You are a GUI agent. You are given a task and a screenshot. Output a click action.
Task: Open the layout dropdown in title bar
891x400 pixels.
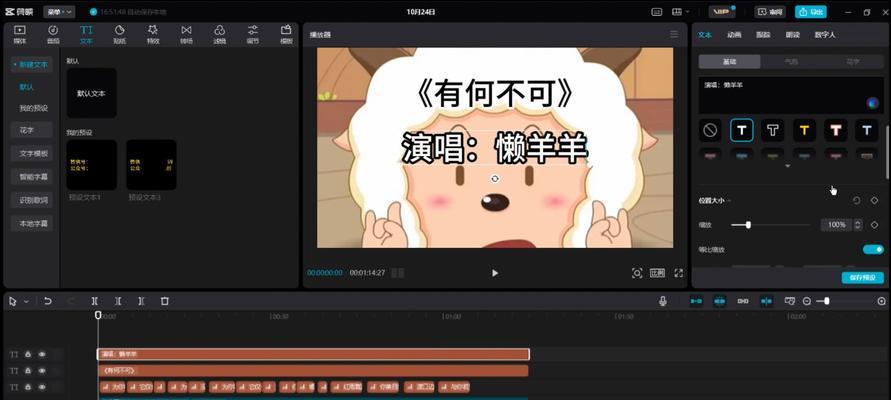[x=680, y=11]
